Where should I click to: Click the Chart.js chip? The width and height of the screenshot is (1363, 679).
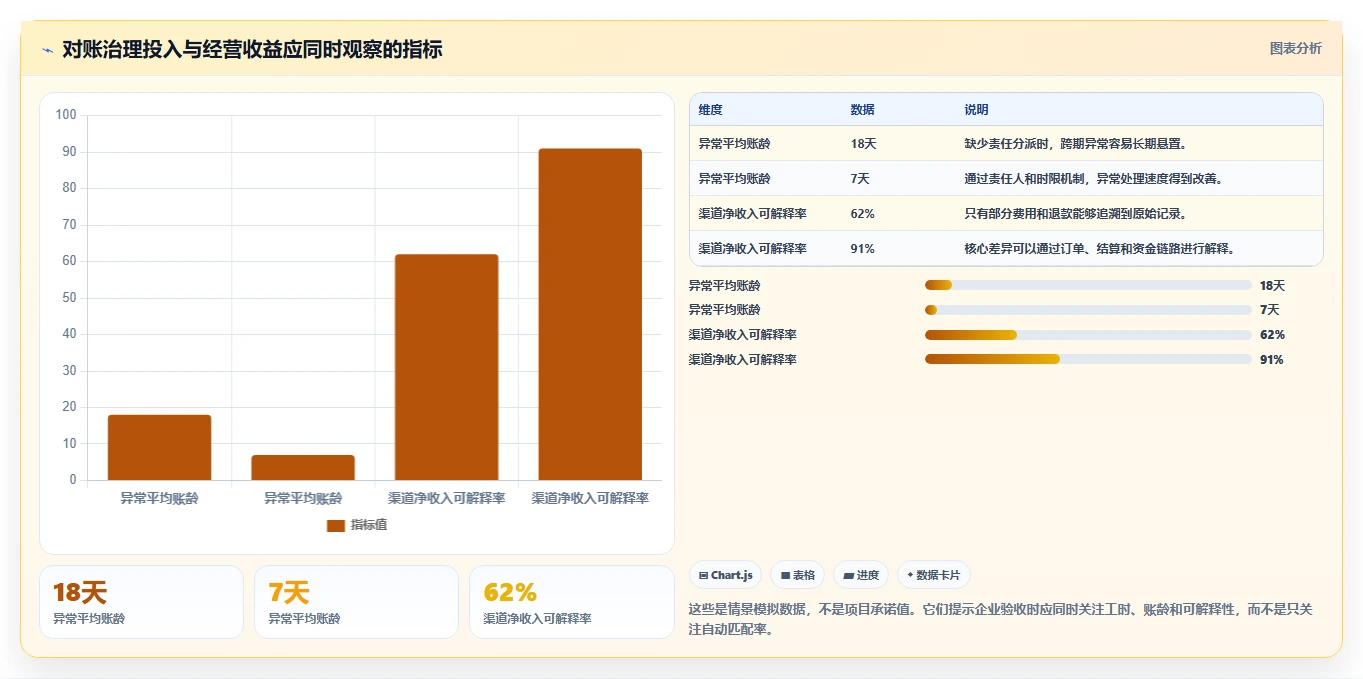(725, 575)
